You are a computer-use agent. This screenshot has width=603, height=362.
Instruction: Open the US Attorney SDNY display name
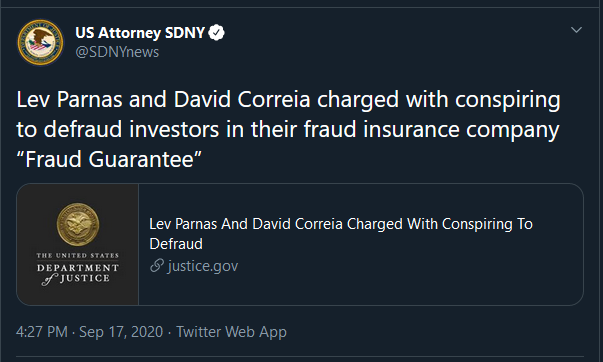coord(140,33)
